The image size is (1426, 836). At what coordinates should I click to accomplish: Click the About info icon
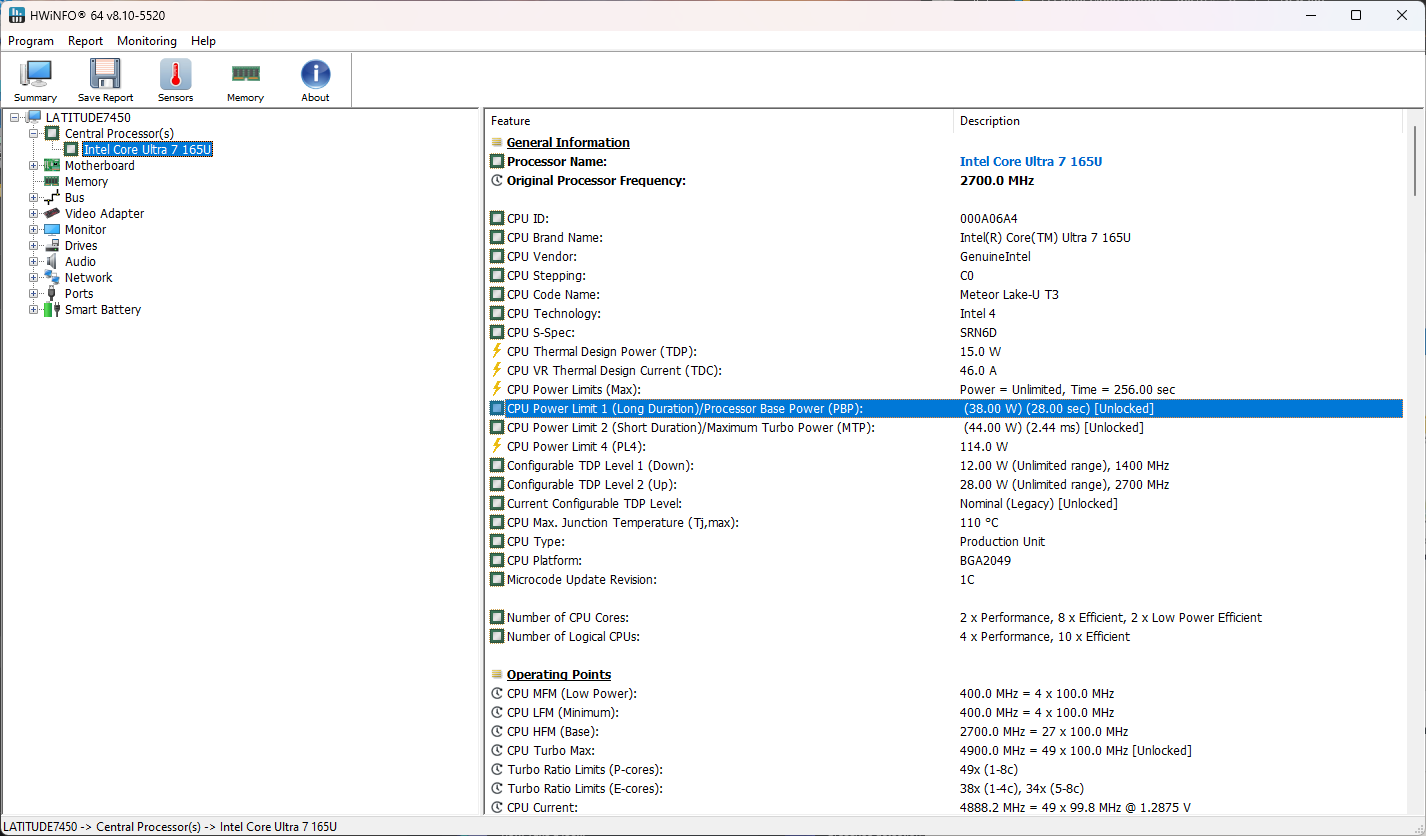315,76
